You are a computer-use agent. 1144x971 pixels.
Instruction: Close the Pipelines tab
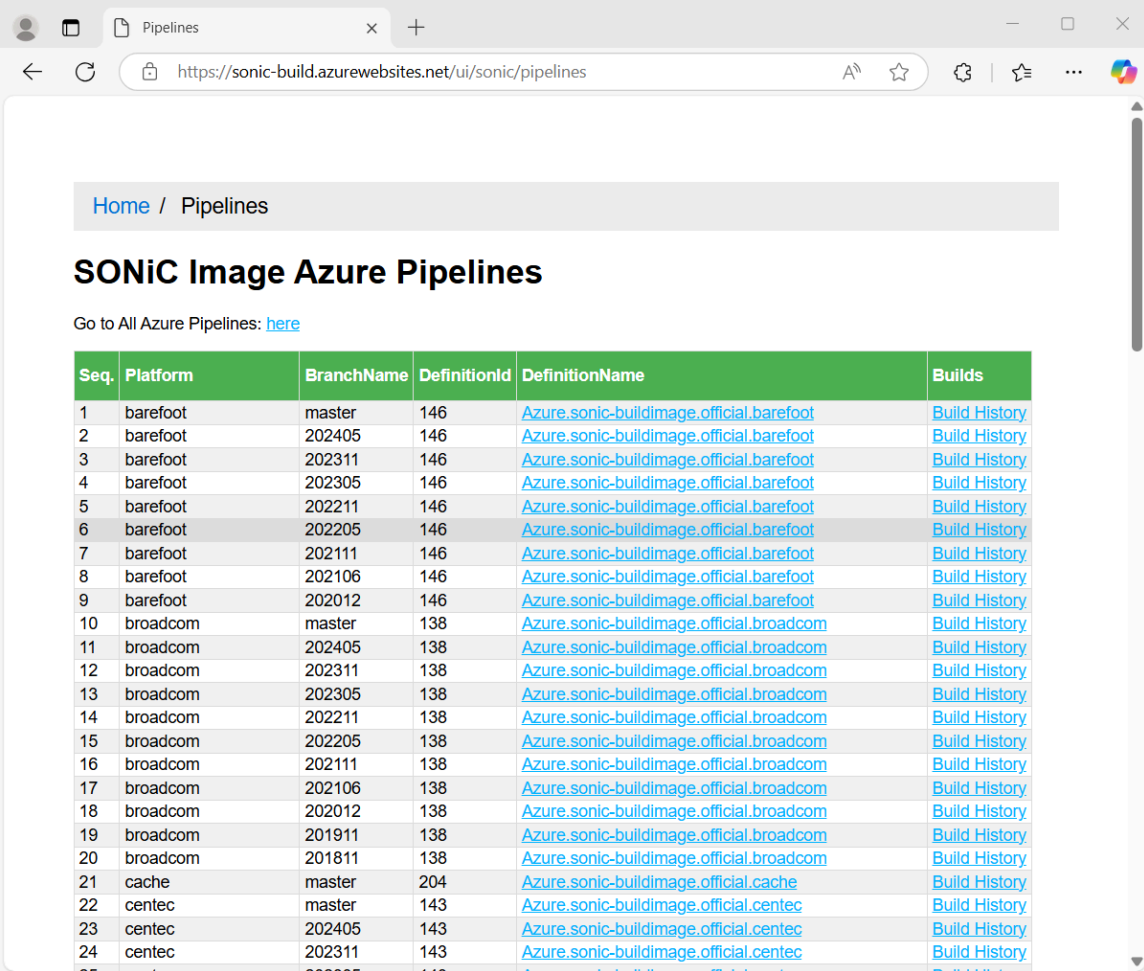(371, 28)
